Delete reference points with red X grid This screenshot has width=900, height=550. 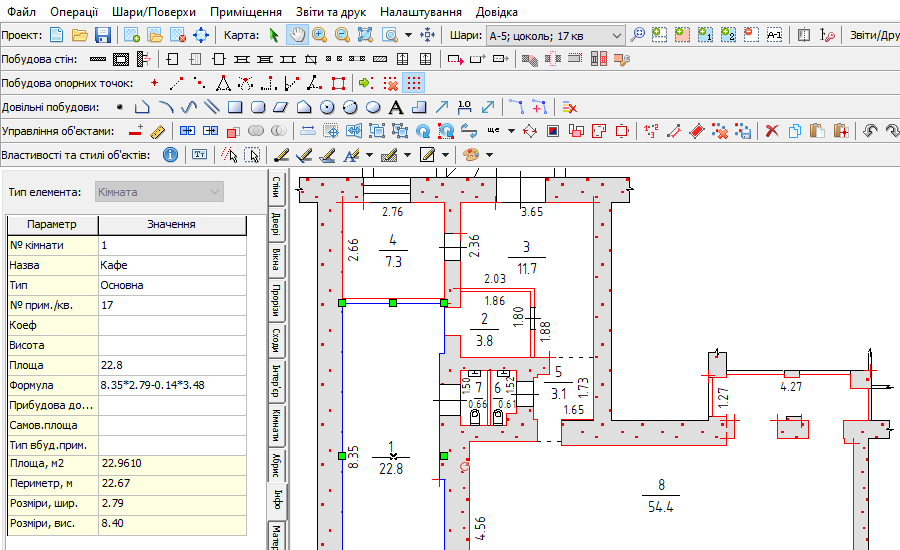click(391, 83)
